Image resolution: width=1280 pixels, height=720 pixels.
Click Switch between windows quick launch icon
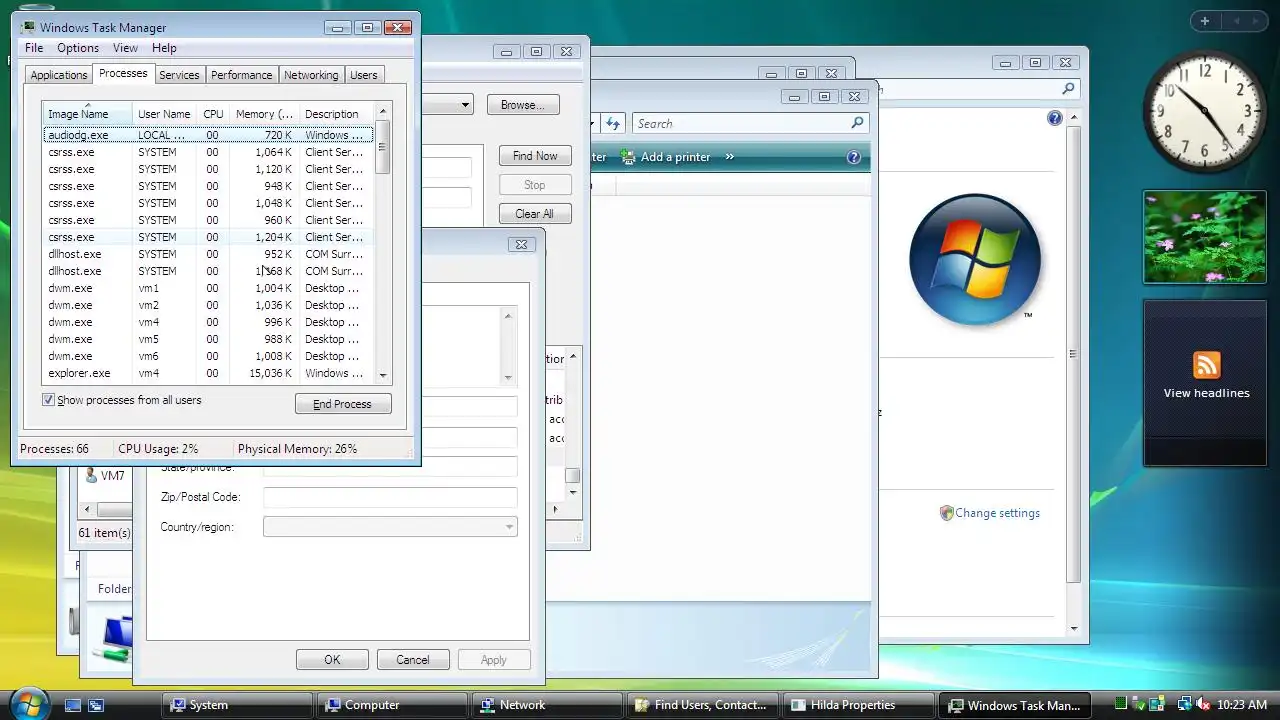96,705
